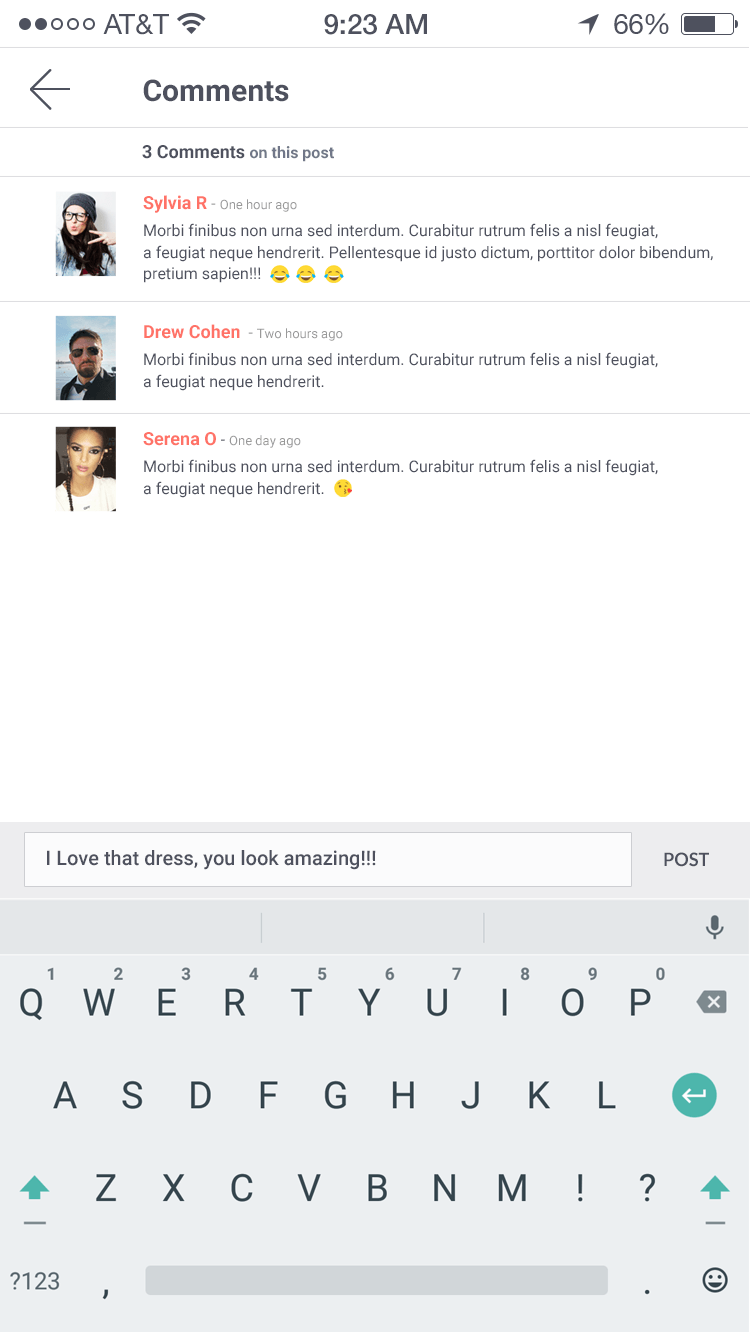Open Drew Cohen username link
This screenshot has width=750, height=1332.
pyautogui.click(x=192, y=332)
